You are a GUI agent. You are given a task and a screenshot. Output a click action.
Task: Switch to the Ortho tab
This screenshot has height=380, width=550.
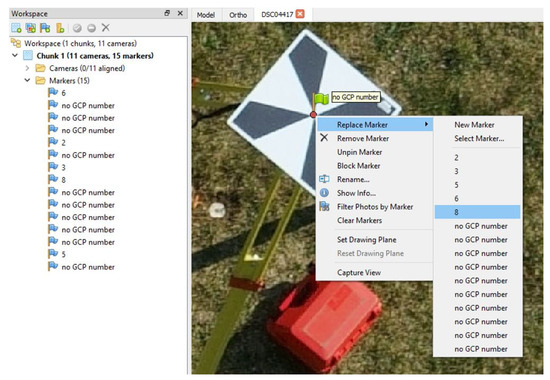(x=238, y=15)
